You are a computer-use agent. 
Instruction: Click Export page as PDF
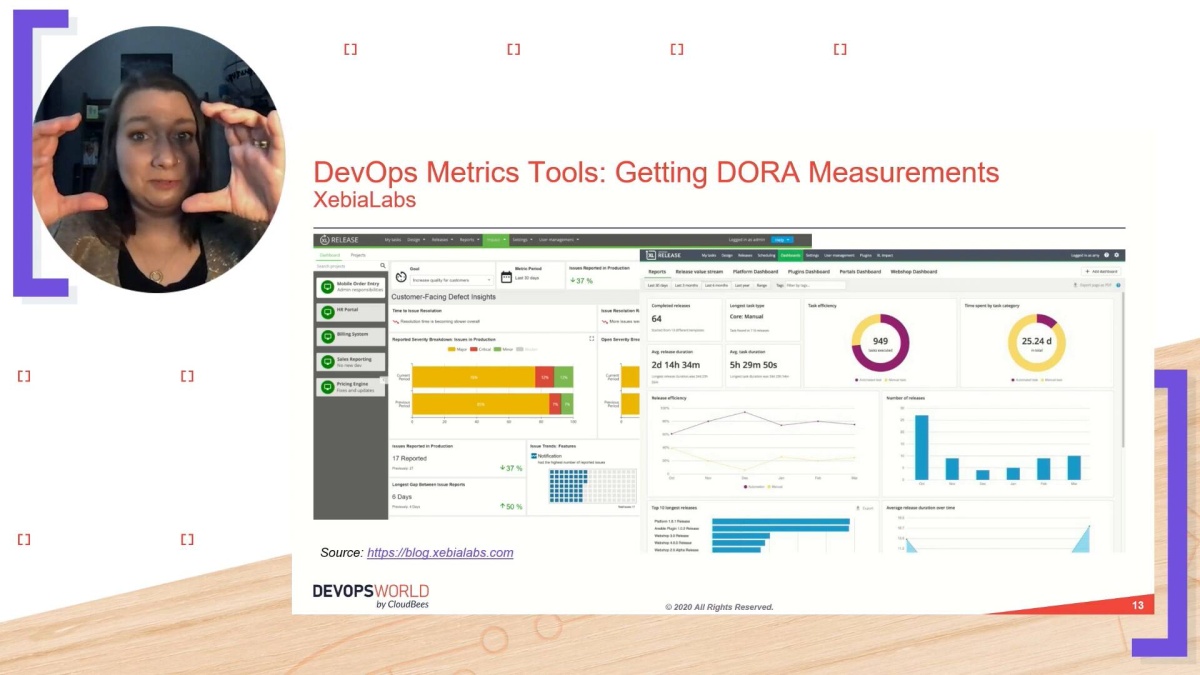1093,285
